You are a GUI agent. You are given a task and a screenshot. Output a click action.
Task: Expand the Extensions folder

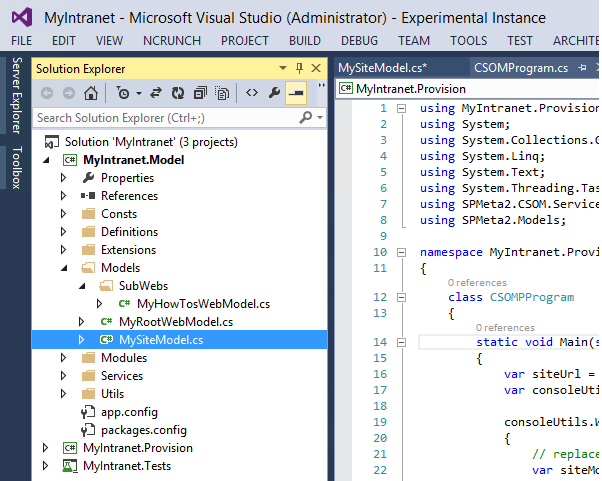coord(64,250)
